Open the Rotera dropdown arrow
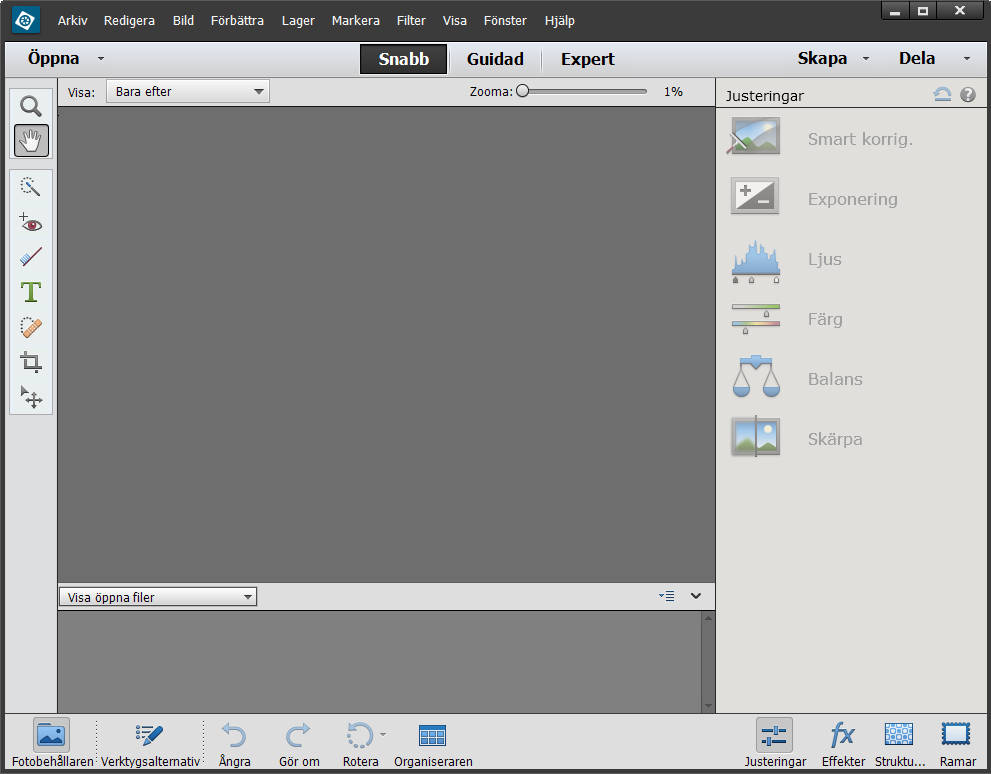The height and width of the screenshot is (774, 991). pyautogui.click(x=383, y=734)
